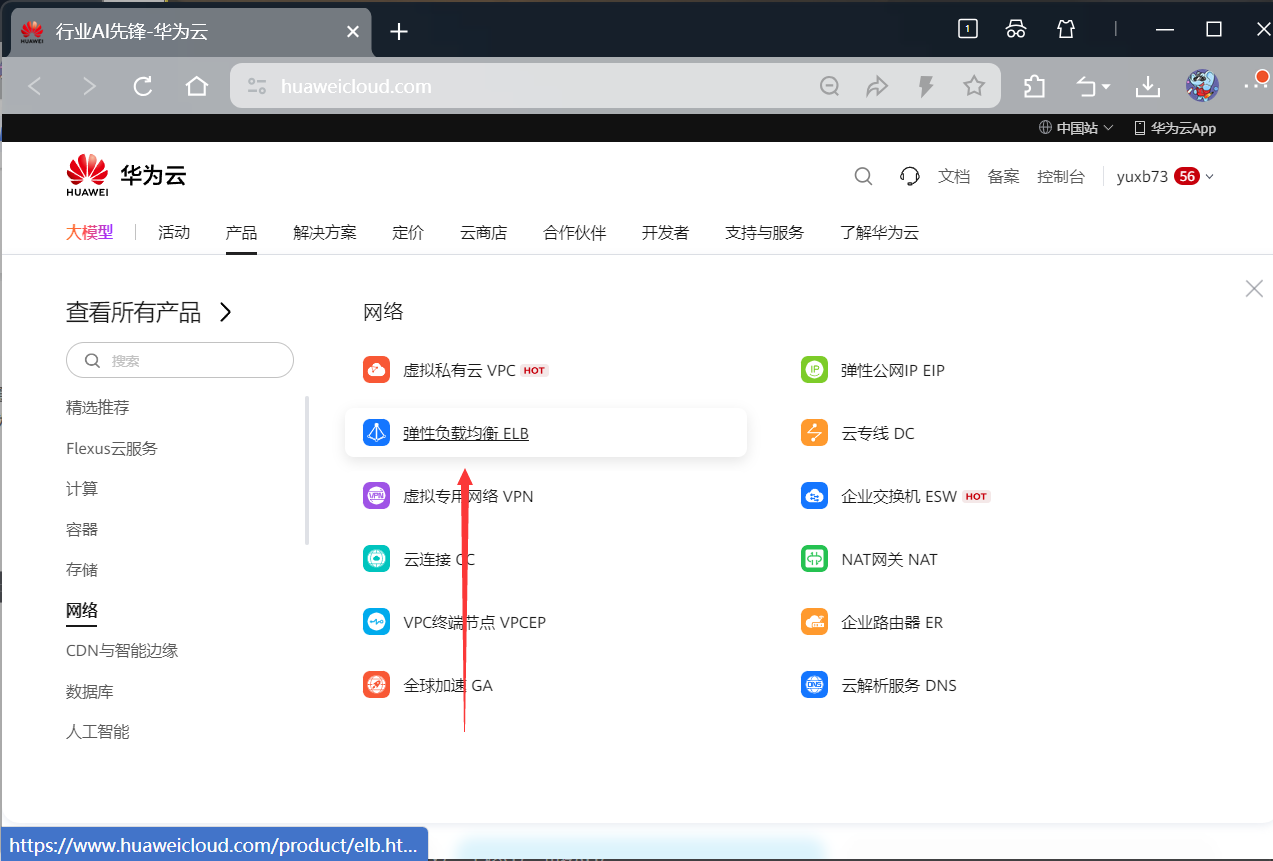Click the EIP green icon
The width and height of the screenshot is (1273, 861).
pyautogui.click(x=815, y=370)
